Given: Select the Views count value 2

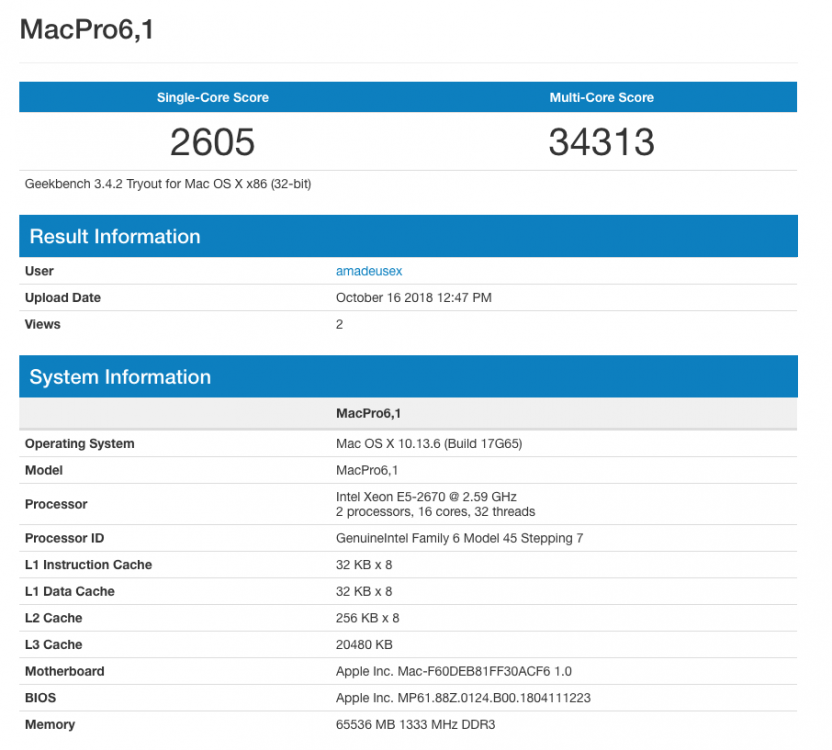Looking at the screenshot, I should pyautogui.click(x=340, y=324).
